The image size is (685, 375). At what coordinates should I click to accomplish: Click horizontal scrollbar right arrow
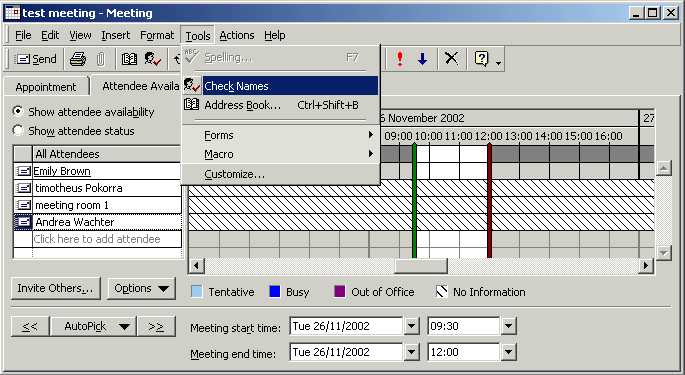coord(646,265)
